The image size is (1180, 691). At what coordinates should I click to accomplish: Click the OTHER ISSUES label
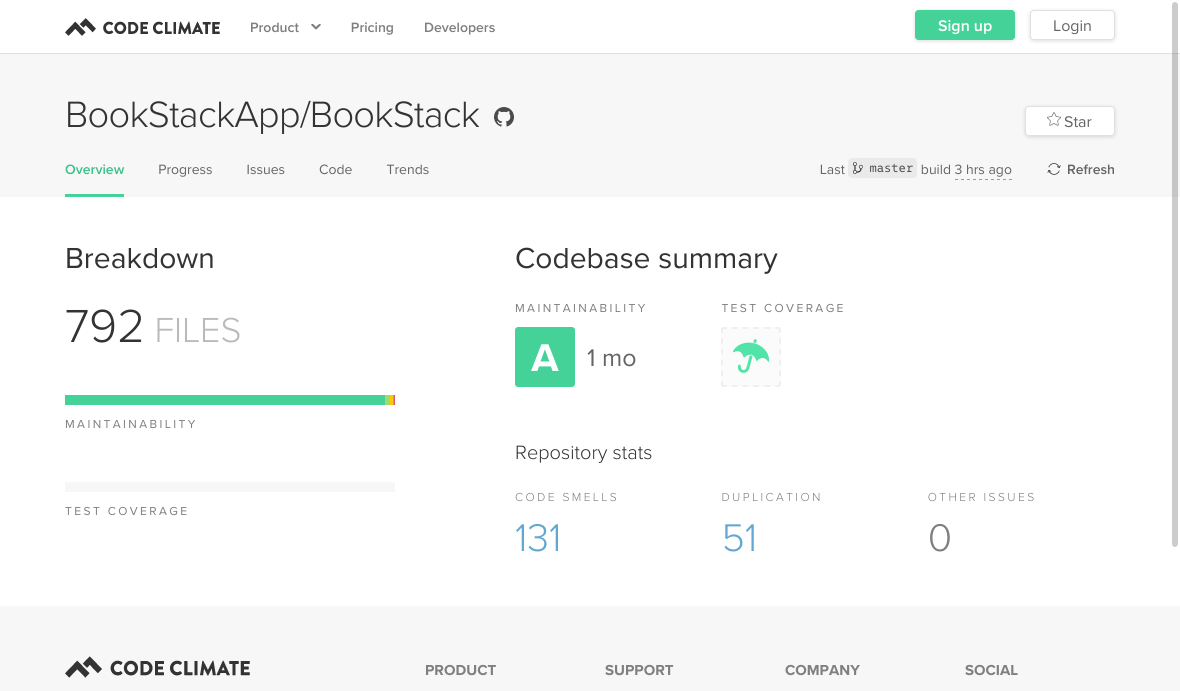pyautogui.click(x=981, y=497)
